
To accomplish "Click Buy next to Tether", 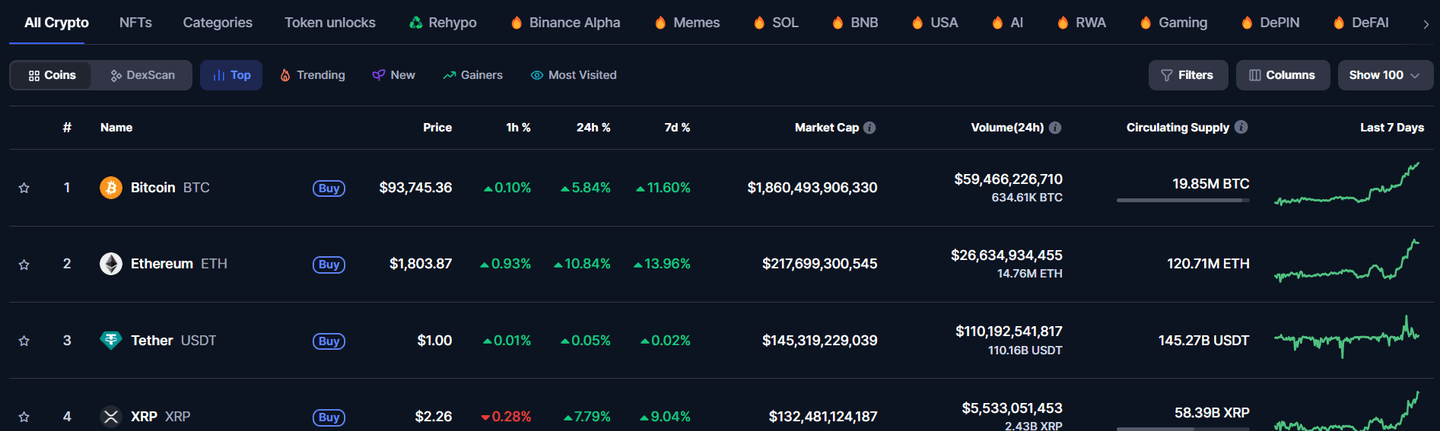I will [x=329, y=341].
